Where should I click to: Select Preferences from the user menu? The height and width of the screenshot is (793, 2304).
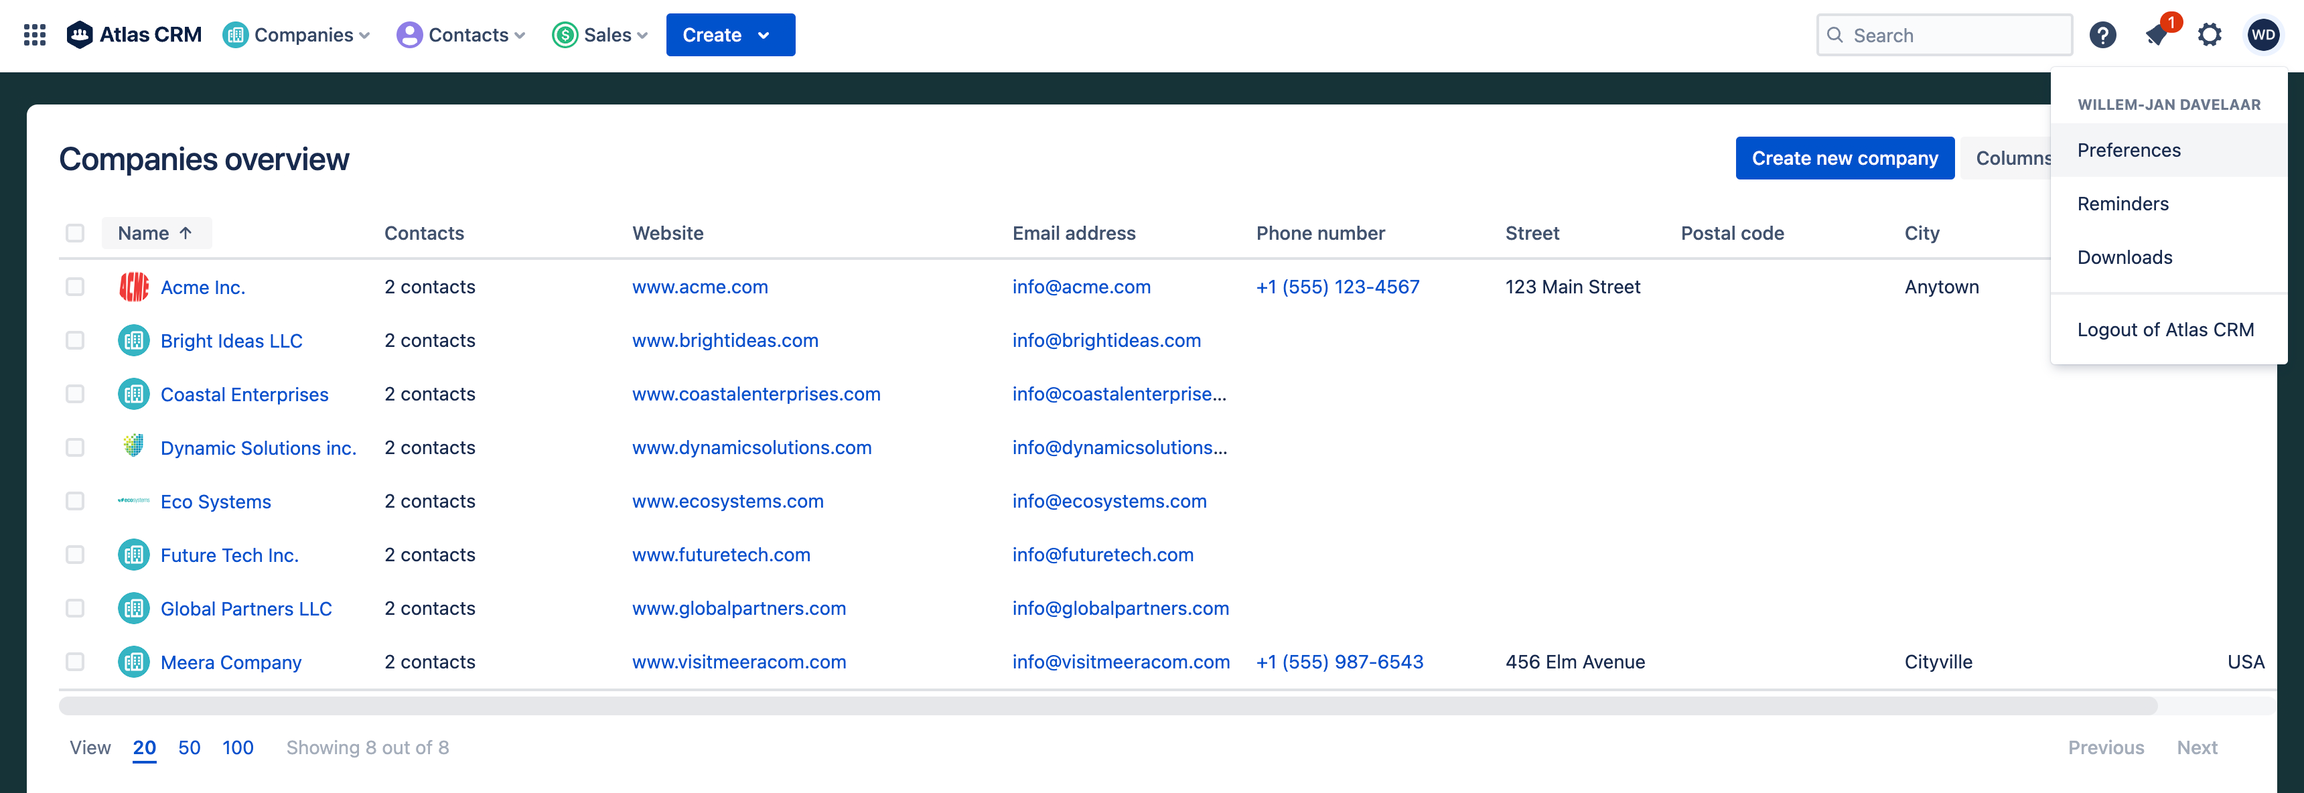coord(2128,150)
